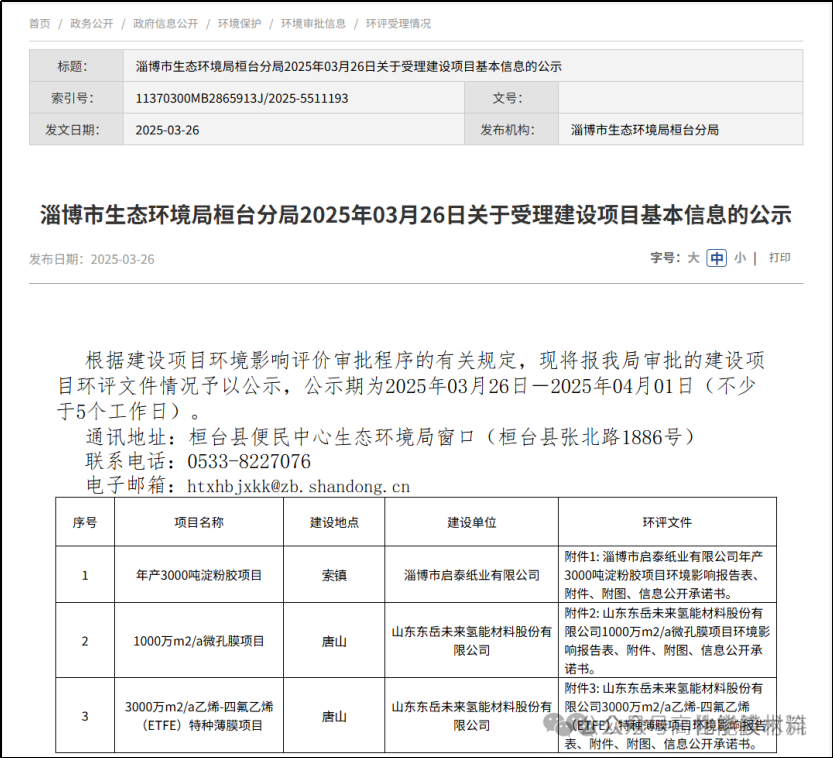Click project name 年产3000吨淀粉胶项目
The width and height of the screenshot is (833, 758).
[x=199, y=575]
